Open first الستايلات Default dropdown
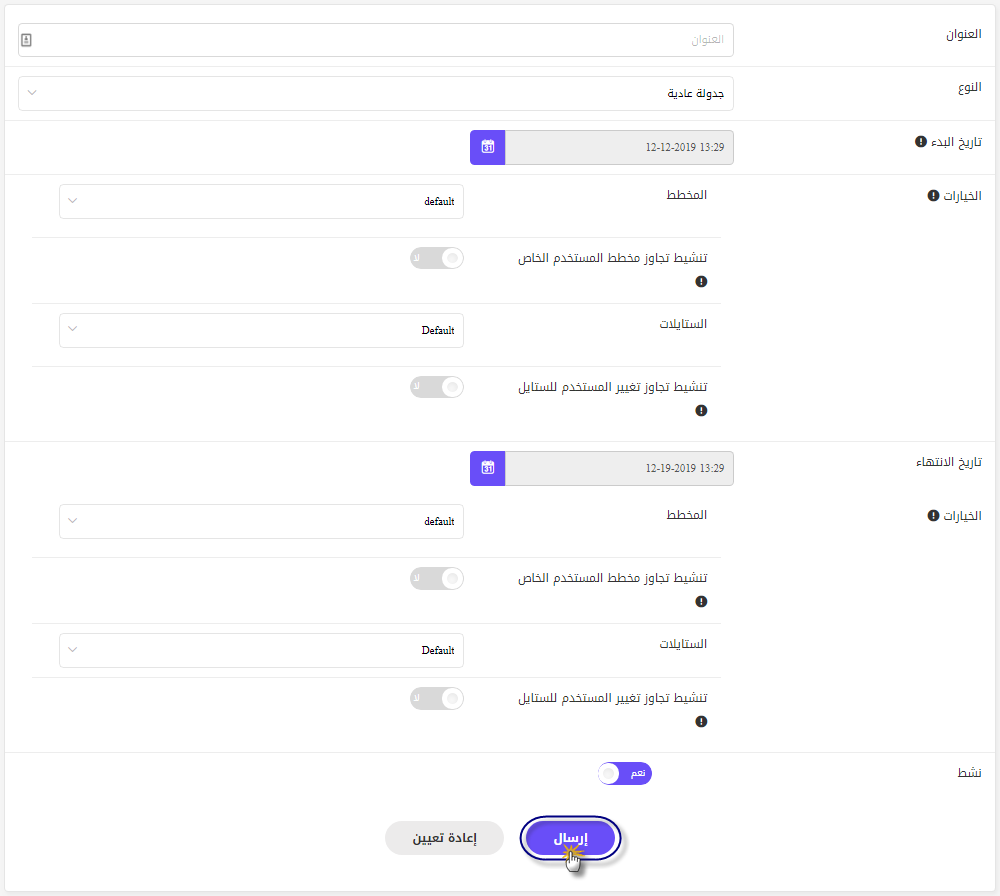 [261, 330]
